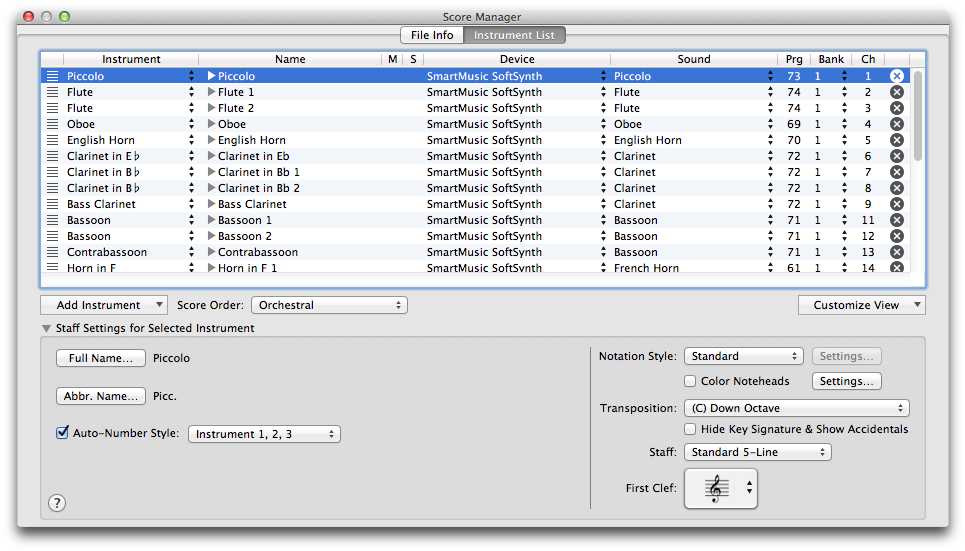Image resolution: width=965 pixels, height=551 pixels.
Task: Toggle Auto-Number Style checkbox
Action: point(62,433)
